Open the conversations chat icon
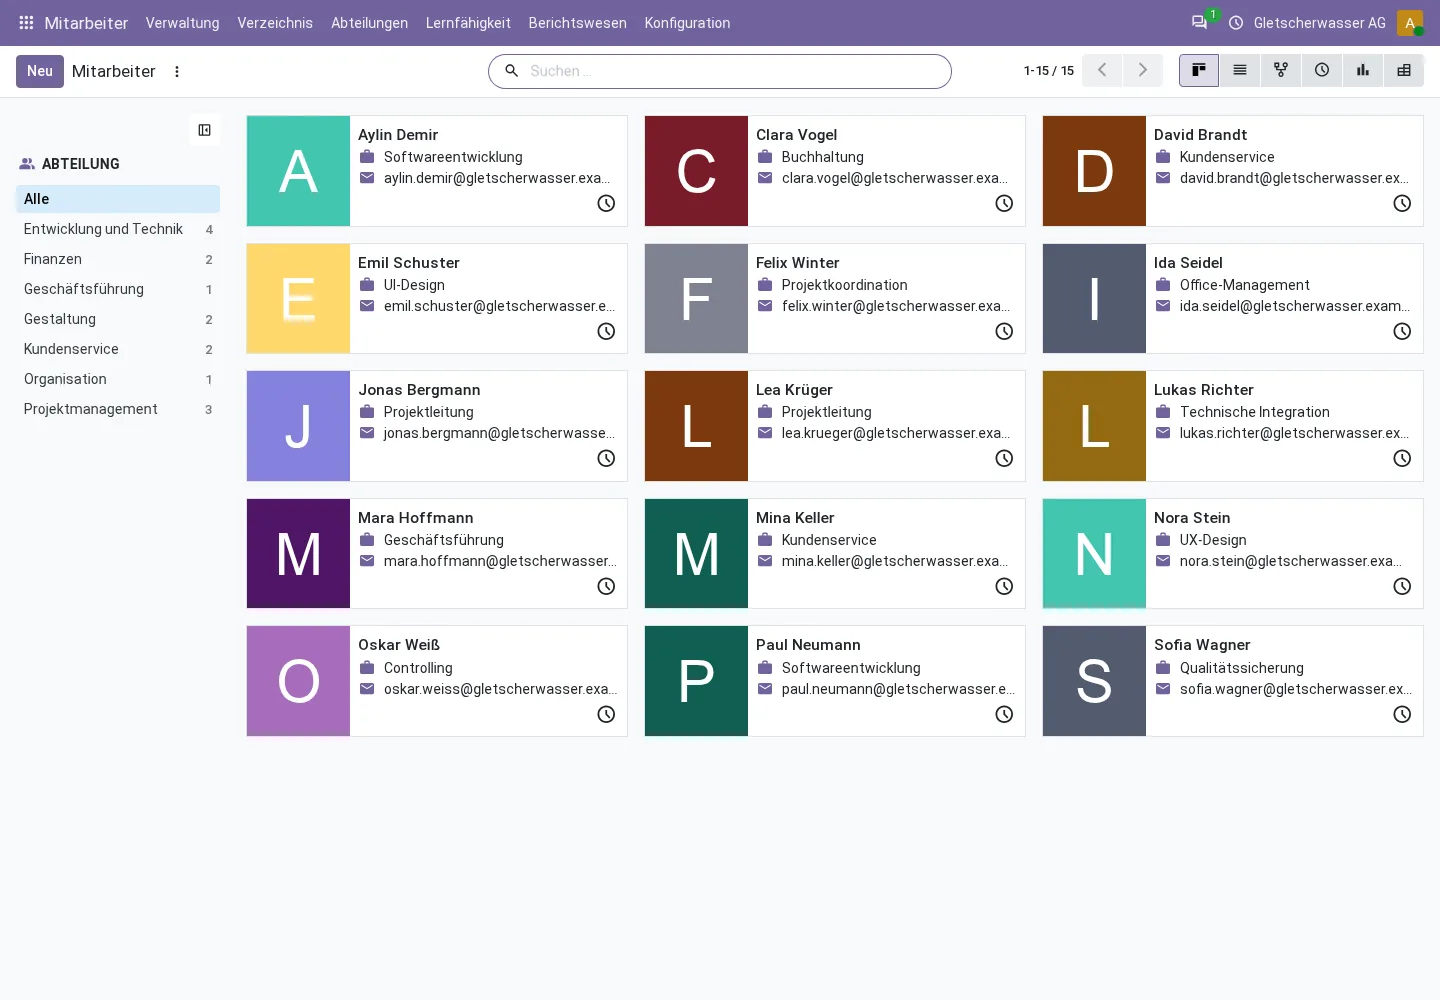Screen dimensions: 1440x1000 [x=1199, y=23]
